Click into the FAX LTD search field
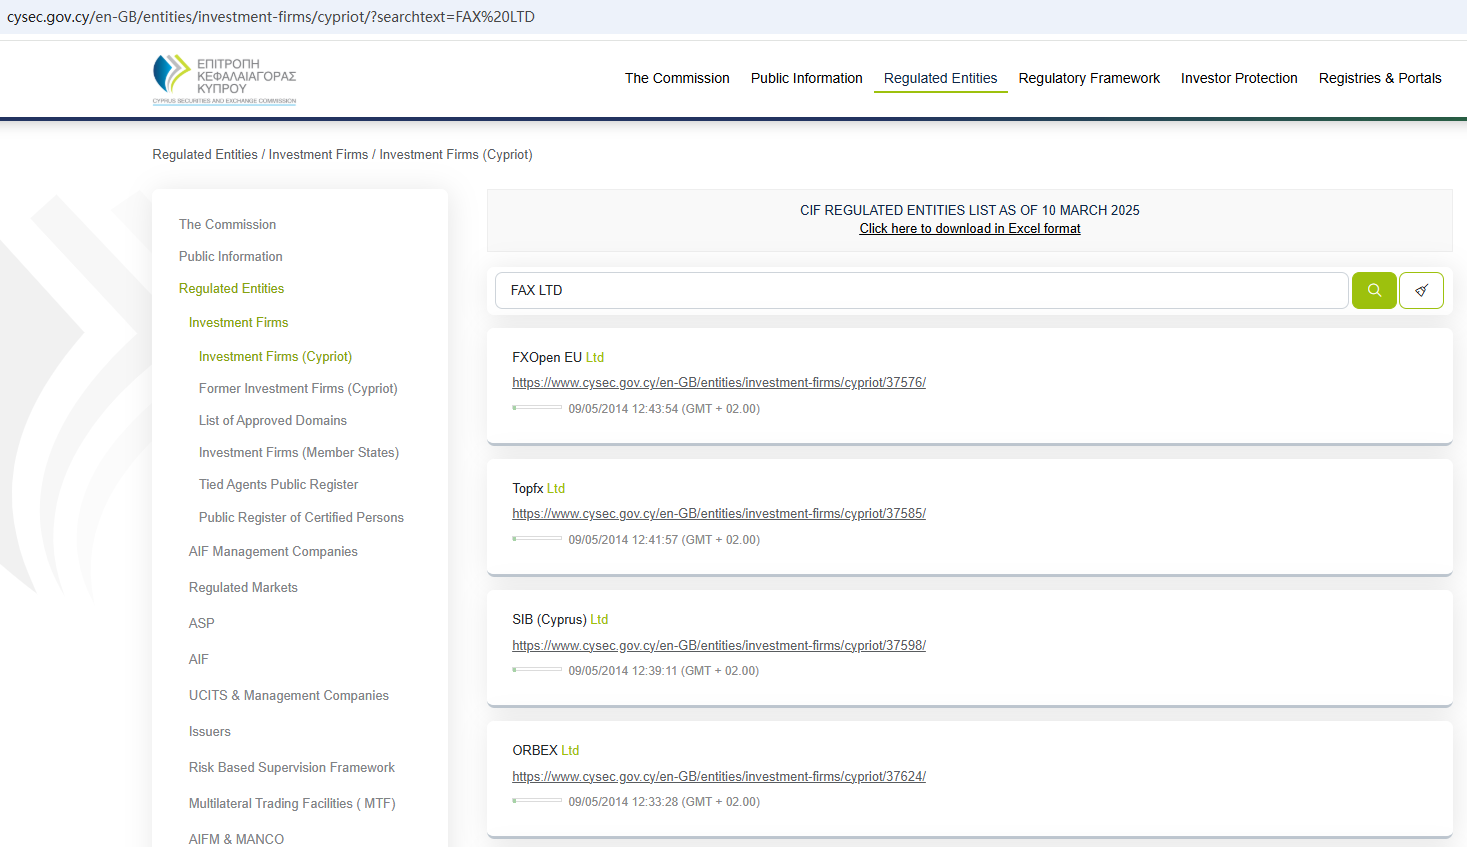 (920, 290)
